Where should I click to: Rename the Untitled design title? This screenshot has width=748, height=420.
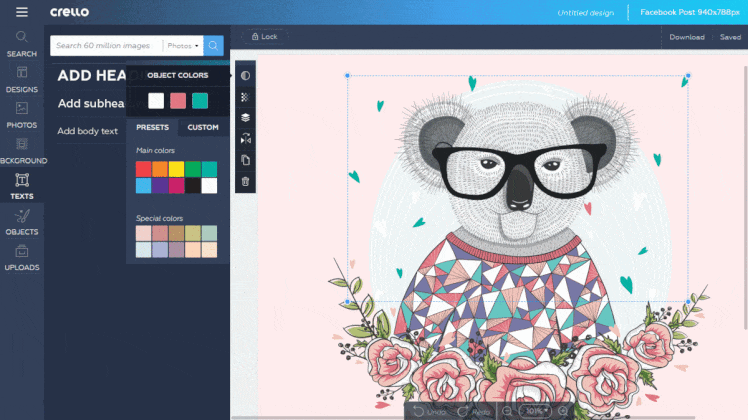click(585, 13)
